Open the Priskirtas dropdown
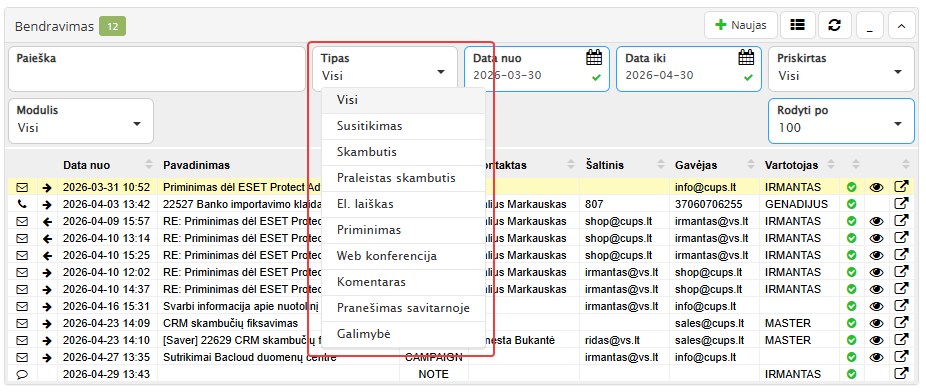This screenshot has height=392, width=926. [x=841, y=68]
